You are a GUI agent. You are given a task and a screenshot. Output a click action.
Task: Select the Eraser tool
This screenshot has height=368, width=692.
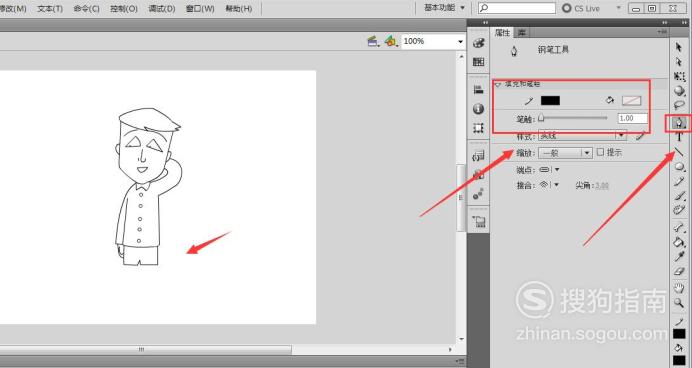[x=679, y=271]
